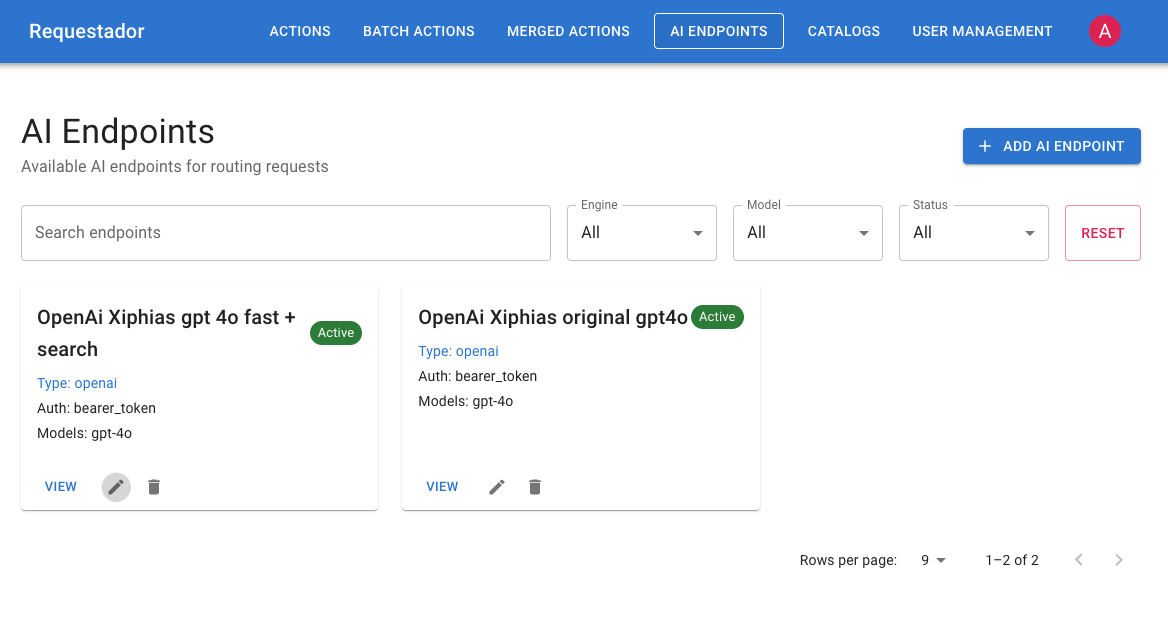Go to User Management

click(982, 31)
